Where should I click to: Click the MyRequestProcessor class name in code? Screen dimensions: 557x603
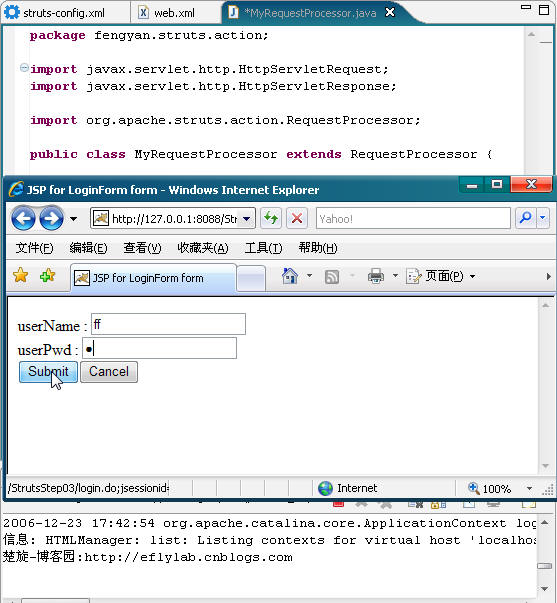pyautogui.click(x=206, y=154)
